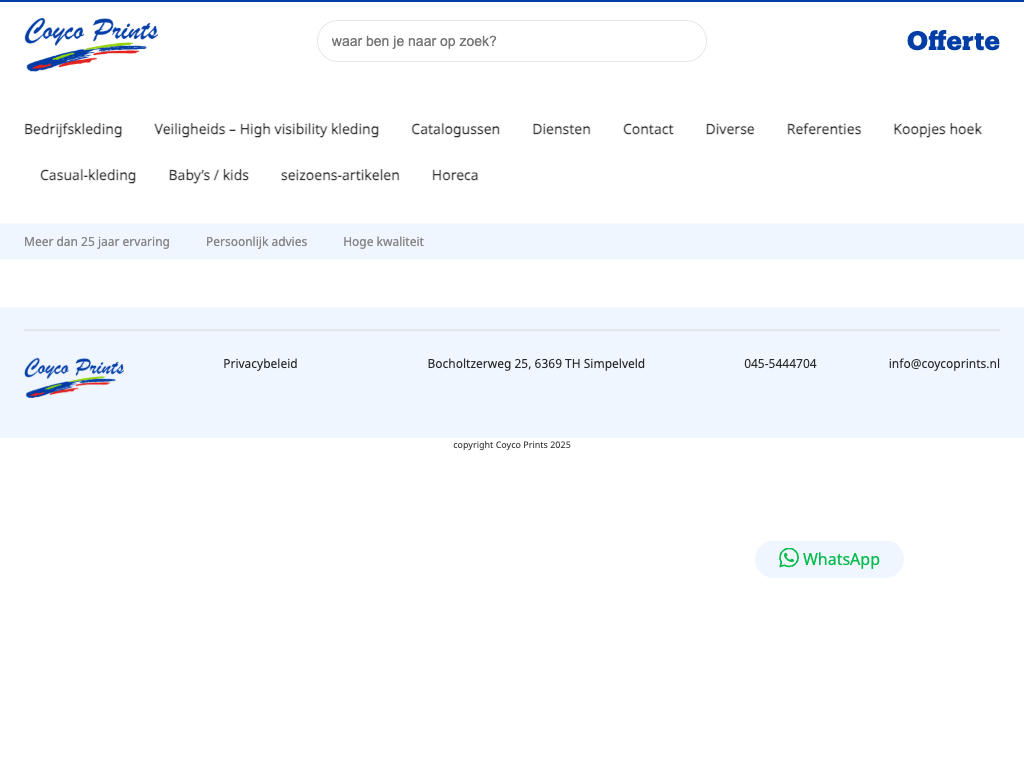The width and height of the screenshot is (1024, 768).
Task: Go to Catalogussen menu item
Action: pyautogui.click(x=455, y=129)
